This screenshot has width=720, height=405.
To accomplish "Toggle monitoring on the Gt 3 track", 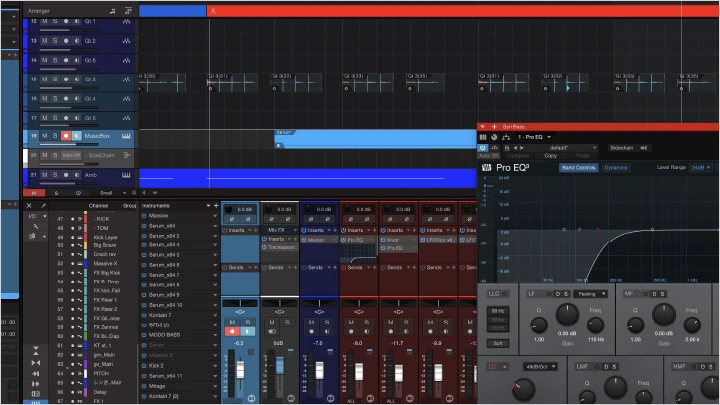I will pyautogui.click(x=77, y=79).
